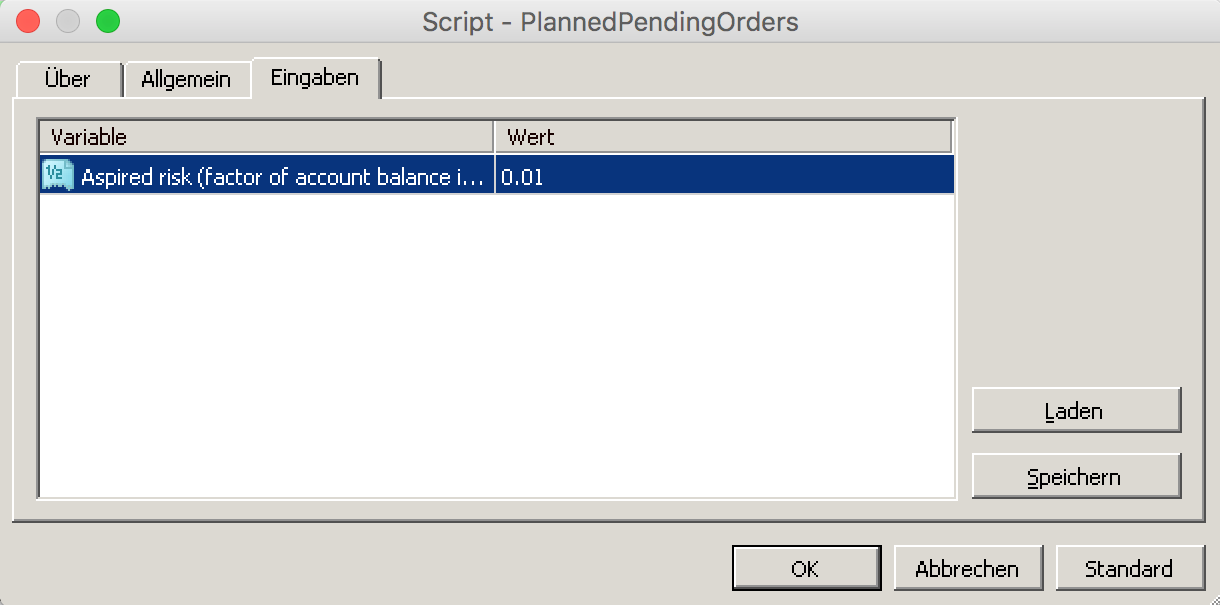Dismiss the dialog via Abbrechen
This screenshot has height=605, width=1220.
(x=968, y=567)
